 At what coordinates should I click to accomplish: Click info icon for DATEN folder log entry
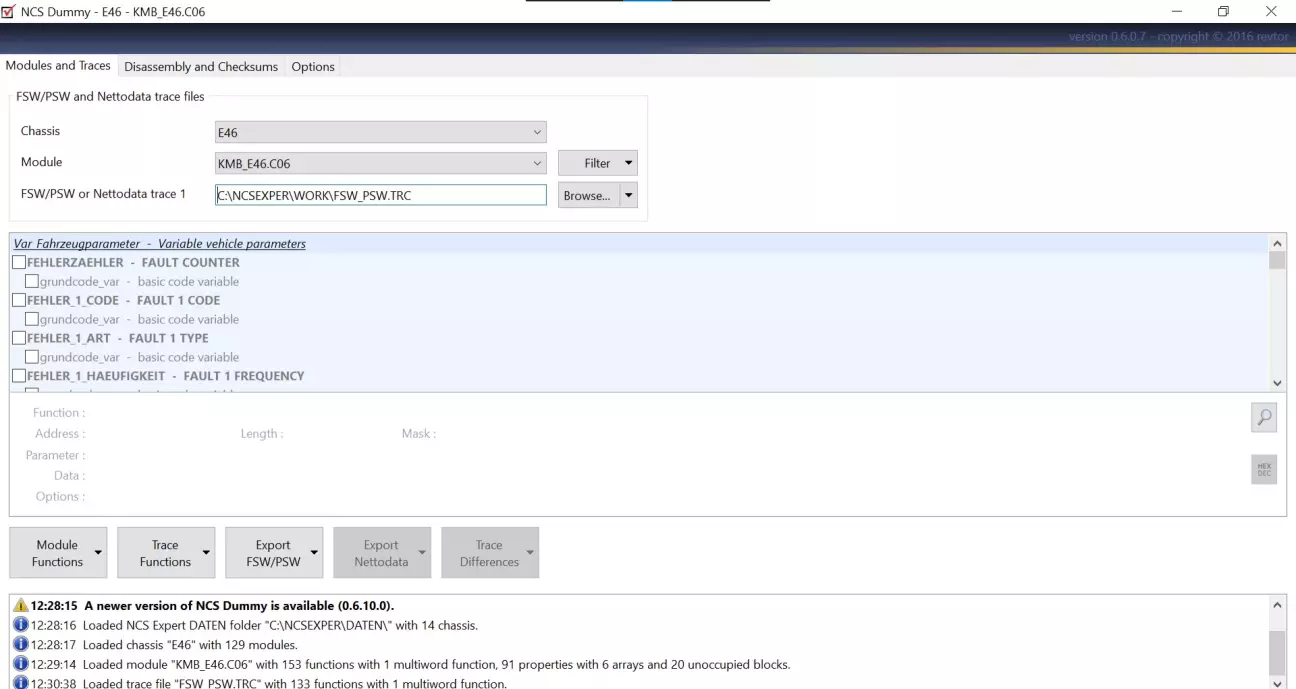coord(20,625)
